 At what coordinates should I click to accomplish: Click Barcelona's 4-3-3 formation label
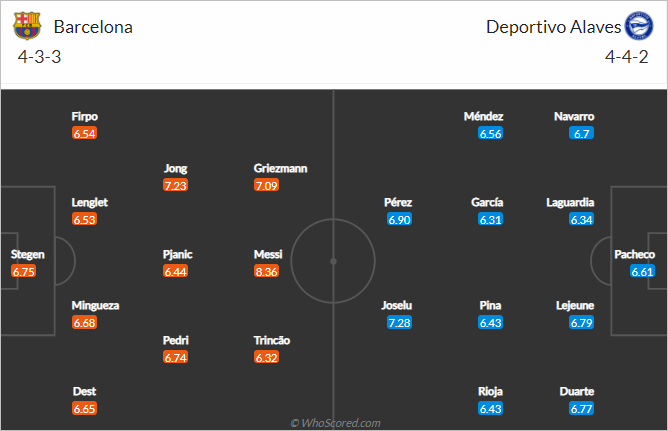click(x=39, y=57)
